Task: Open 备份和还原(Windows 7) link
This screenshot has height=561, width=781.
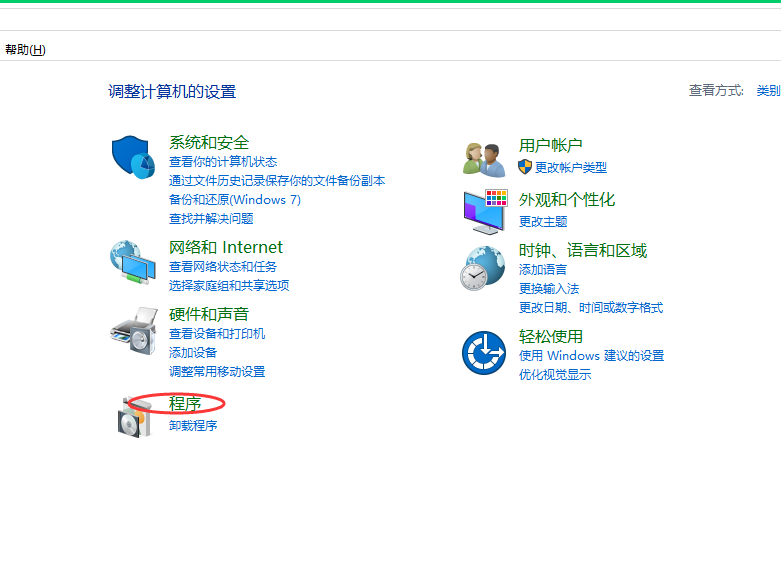Action: click(235, 200)
